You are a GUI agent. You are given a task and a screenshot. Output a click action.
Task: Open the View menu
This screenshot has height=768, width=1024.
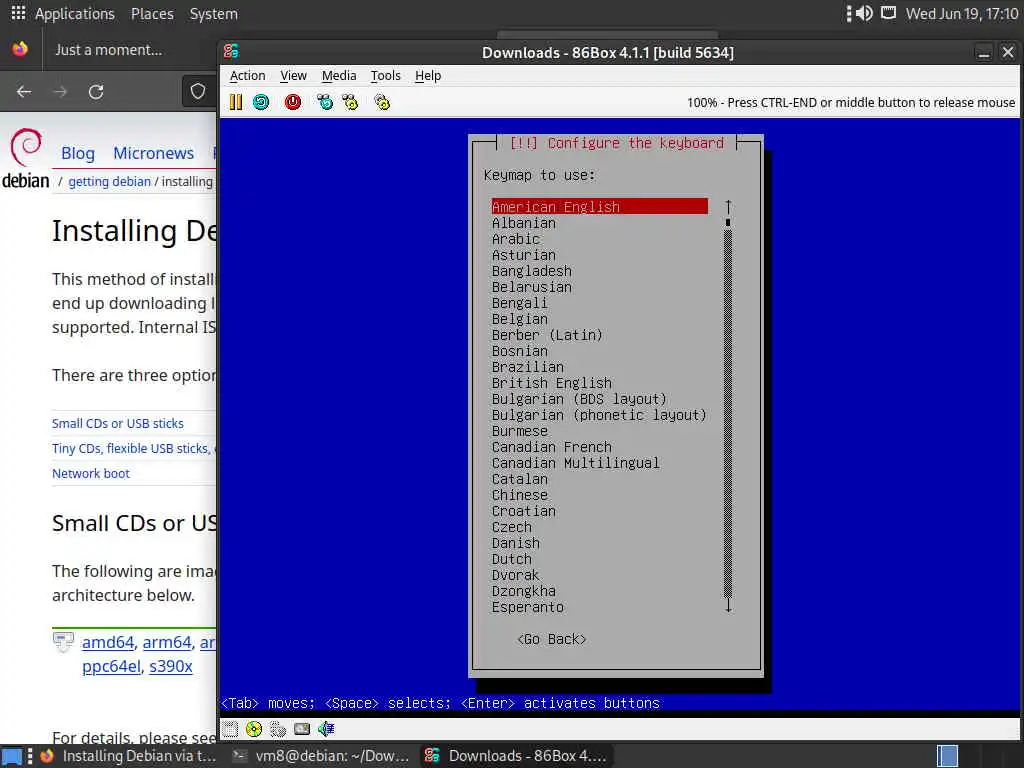pos(293,76)
